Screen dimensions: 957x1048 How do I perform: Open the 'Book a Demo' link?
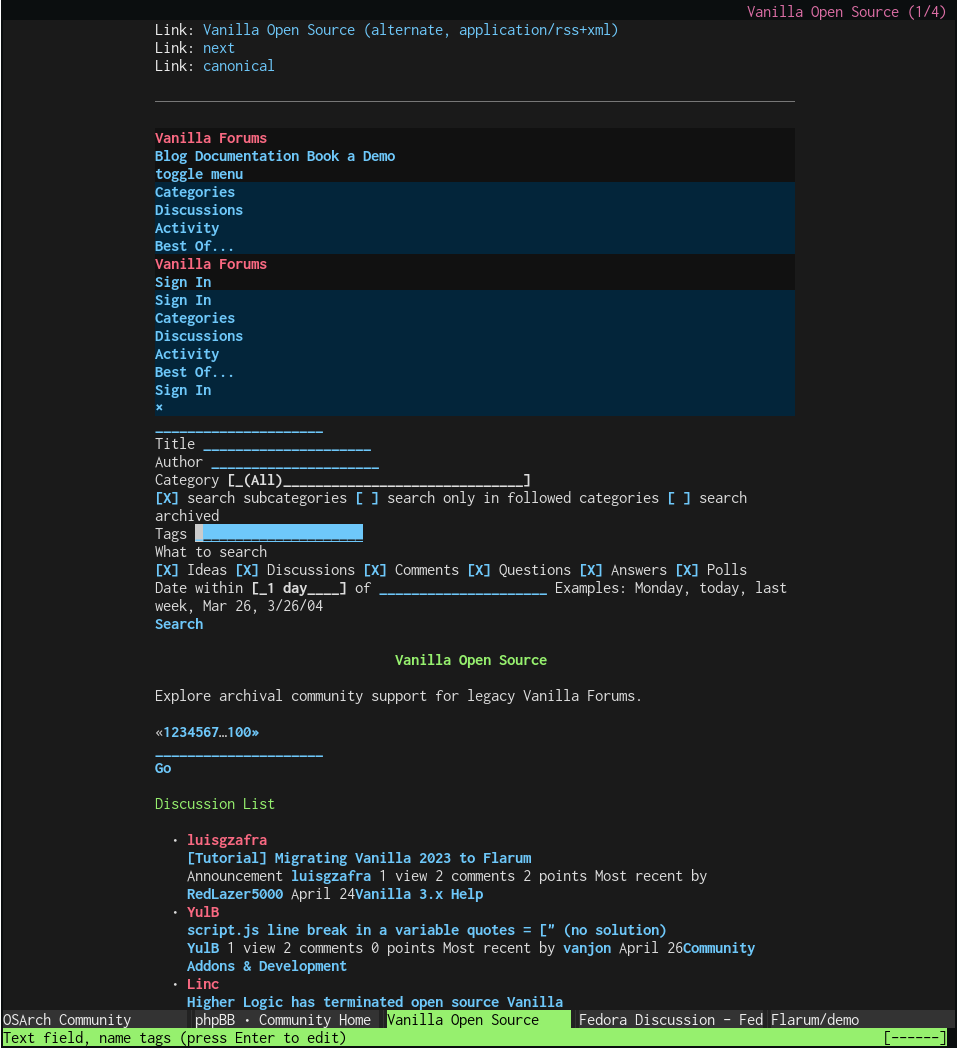[x=351, y=156]
